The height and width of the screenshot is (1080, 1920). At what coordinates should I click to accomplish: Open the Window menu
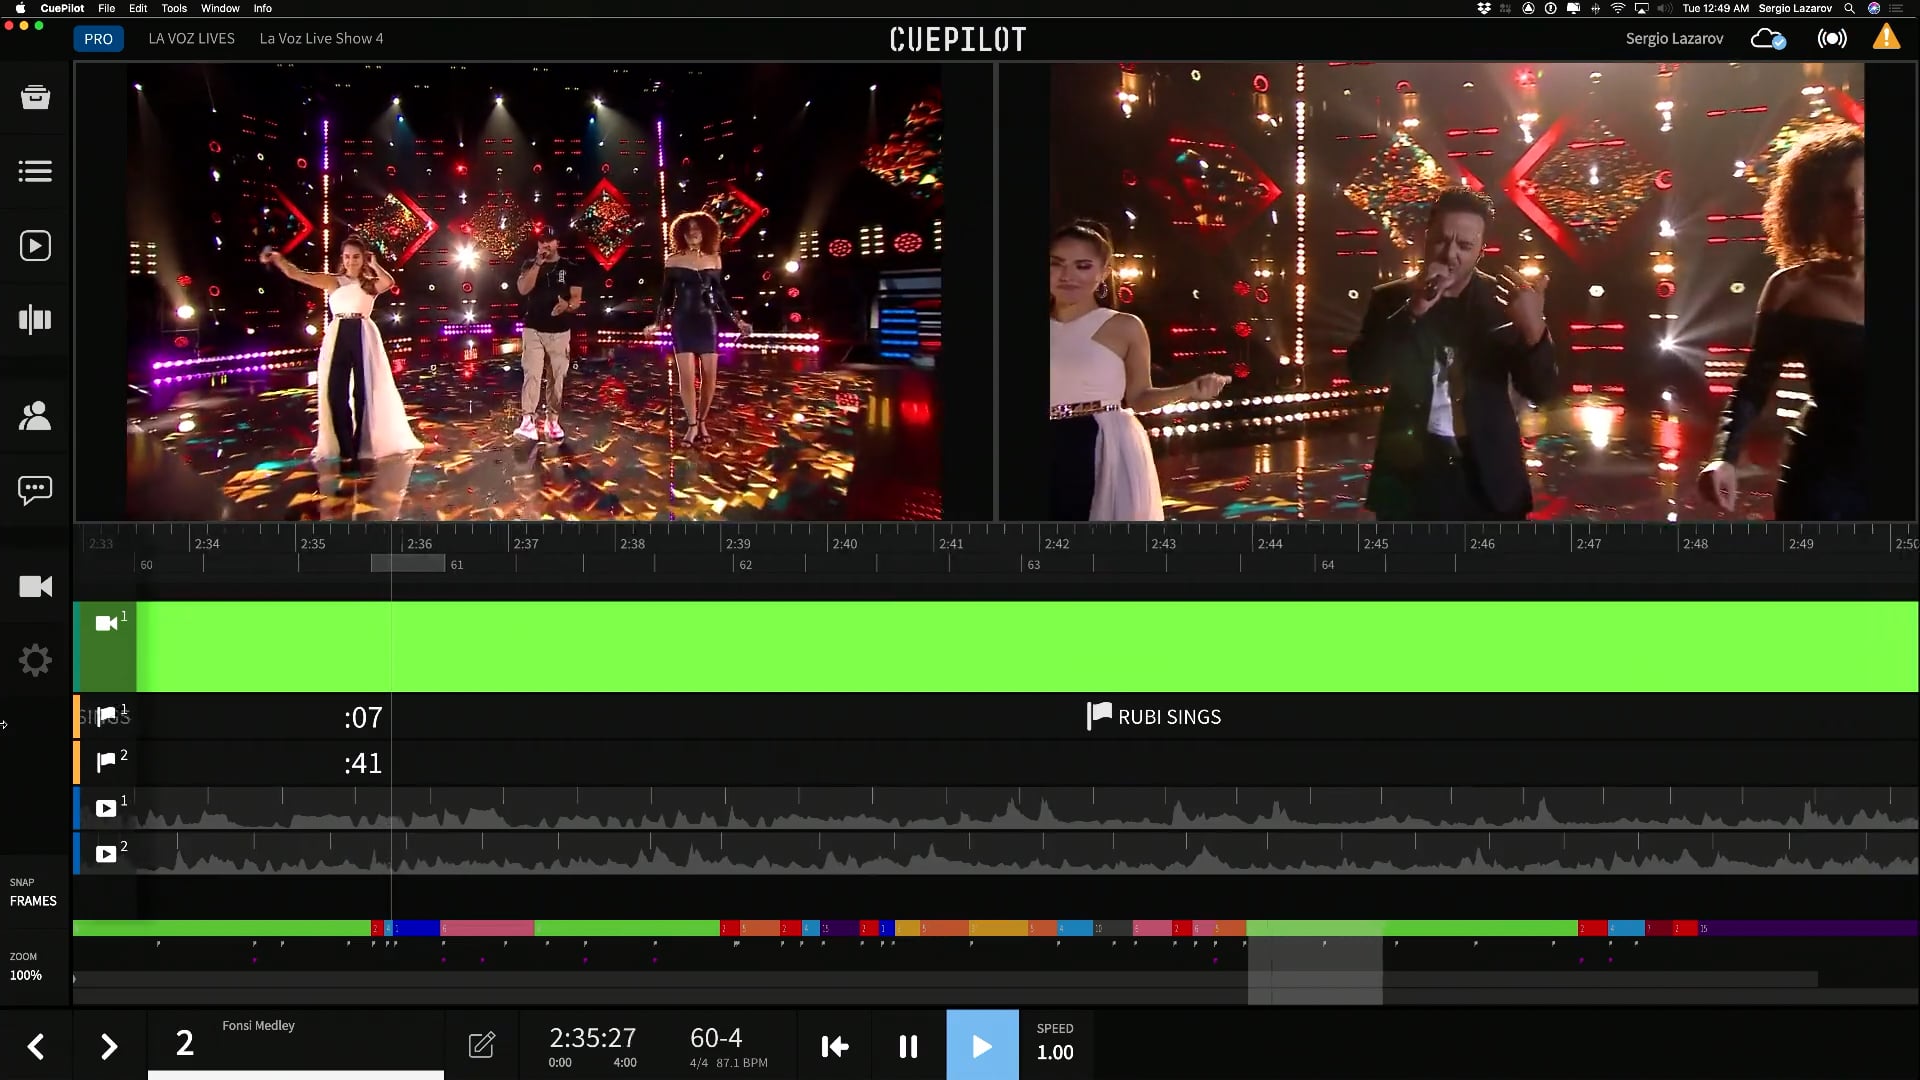click(220, 8)
